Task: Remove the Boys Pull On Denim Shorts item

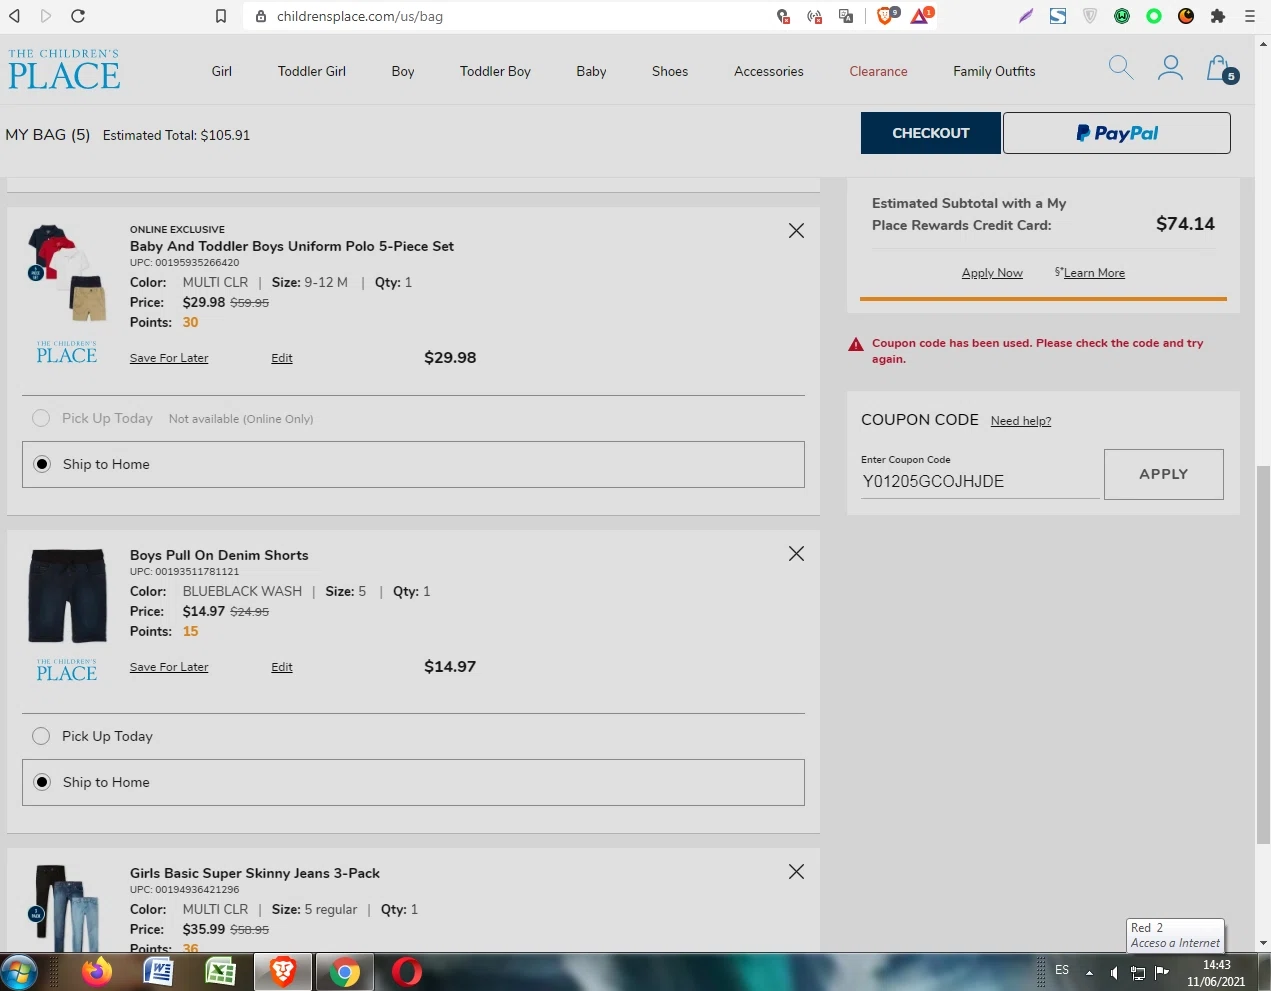Action: [x=796, y=554]
